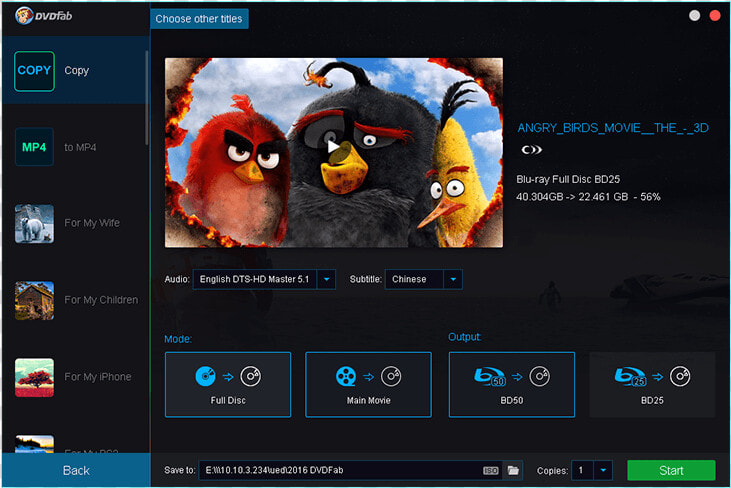Viewport: 731px width, 488px height.
Task: Click the Back button
Action: [x=76, y=470]
